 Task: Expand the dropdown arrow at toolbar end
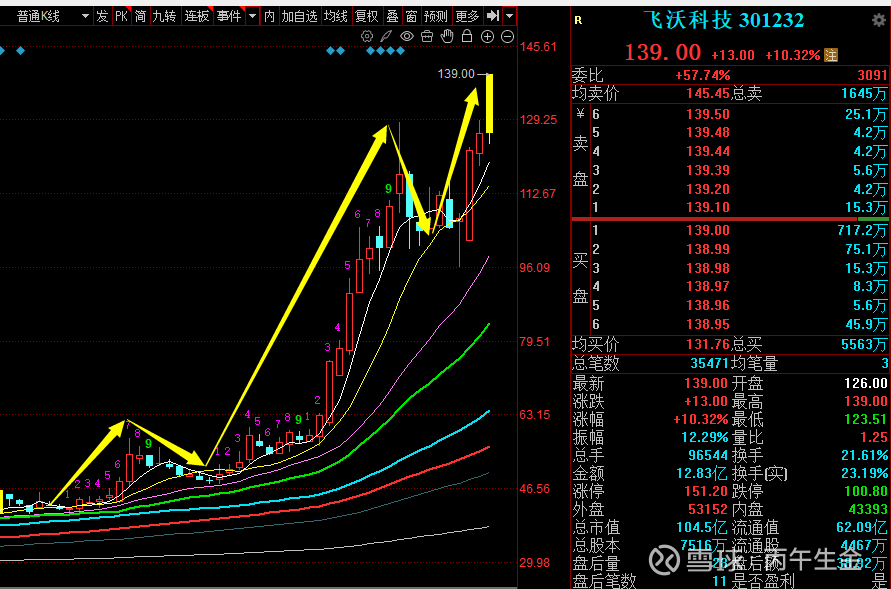point(511,16)
